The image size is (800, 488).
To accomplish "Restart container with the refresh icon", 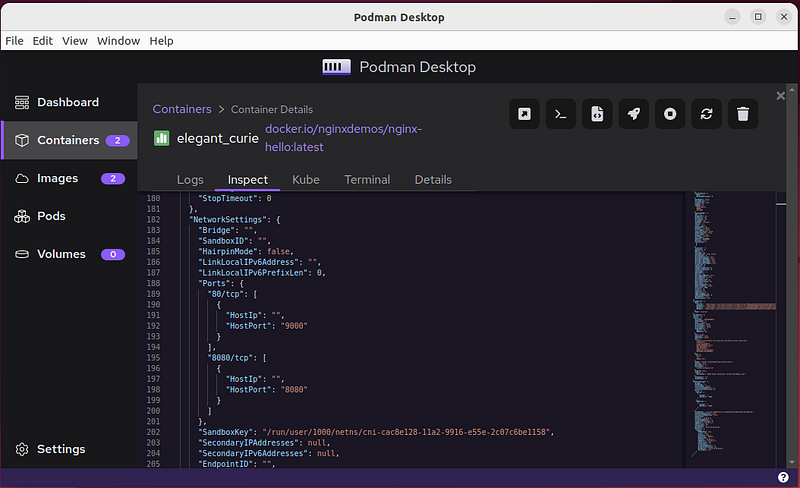I will (x=706, y=114).
